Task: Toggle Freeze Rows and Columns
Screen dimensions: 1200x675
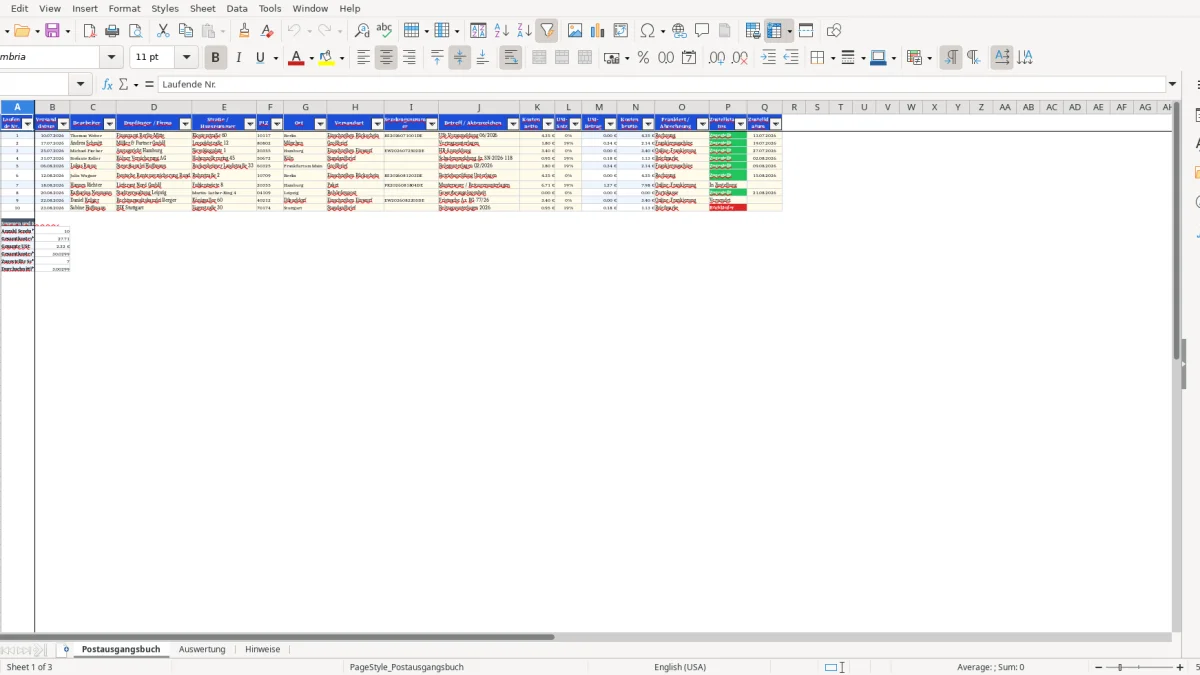Action: click(774, 31)
